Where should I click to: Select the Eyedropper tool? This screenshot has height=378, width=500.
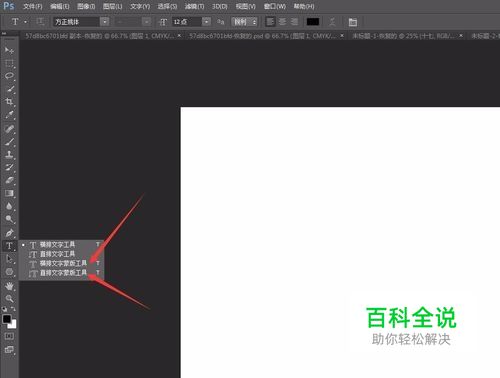9,115
